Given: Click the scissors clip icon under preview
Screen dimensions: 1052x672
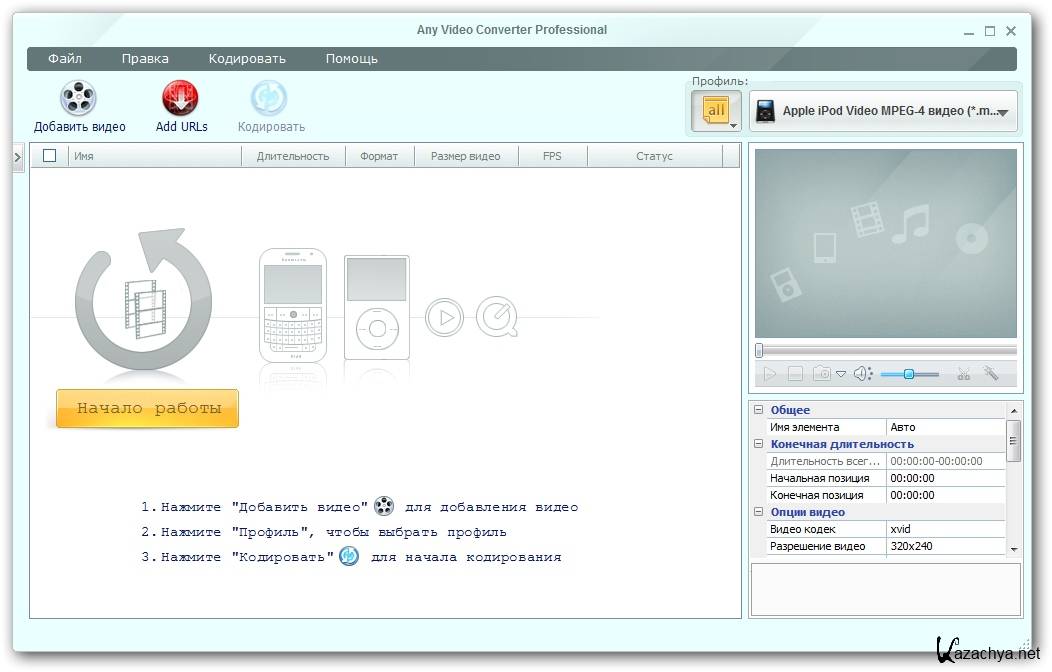Looking at the screenshot, I should [x=964, y=374].
